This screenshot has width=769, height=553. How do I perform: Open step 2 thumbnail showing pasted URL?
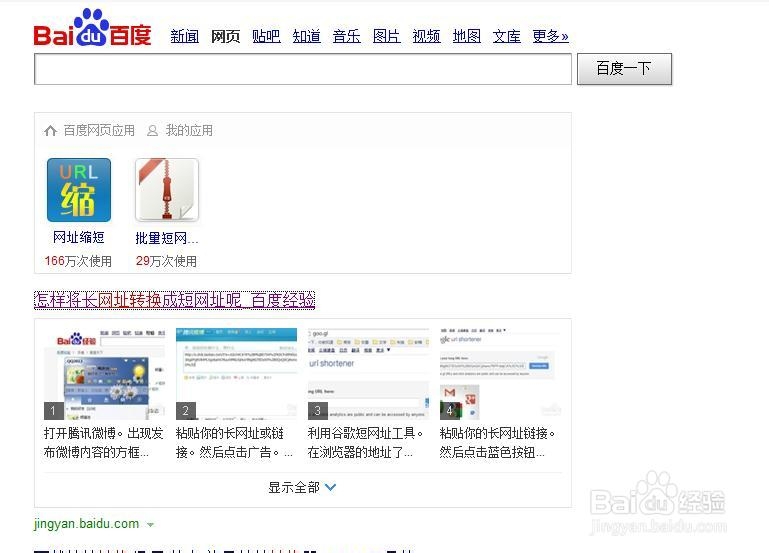click(x=236, y=374)
